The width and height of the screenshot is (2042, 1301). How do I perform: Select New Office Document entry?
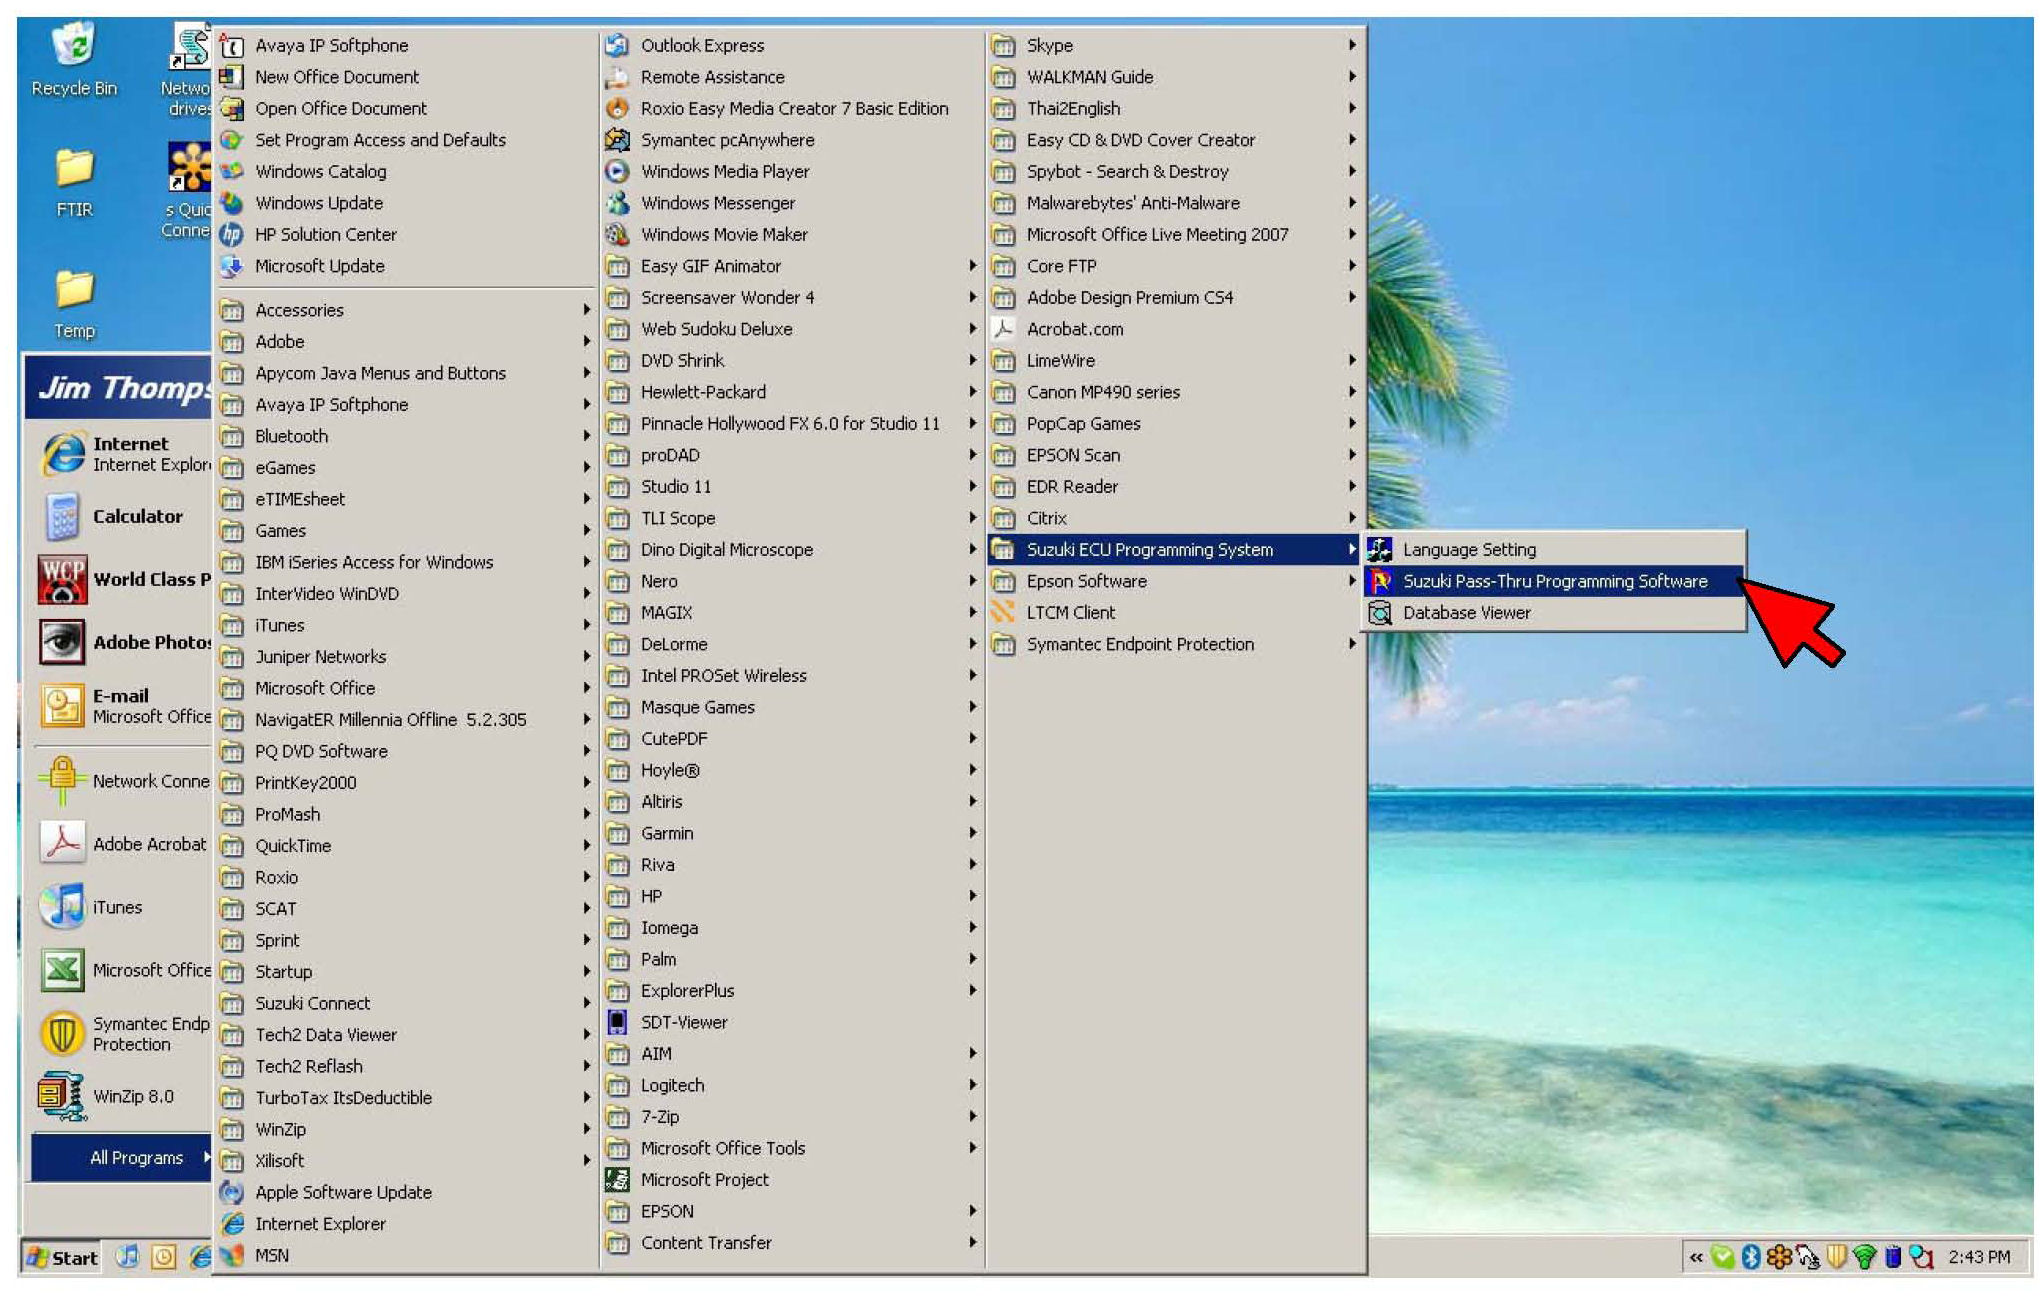pos(406,77)
